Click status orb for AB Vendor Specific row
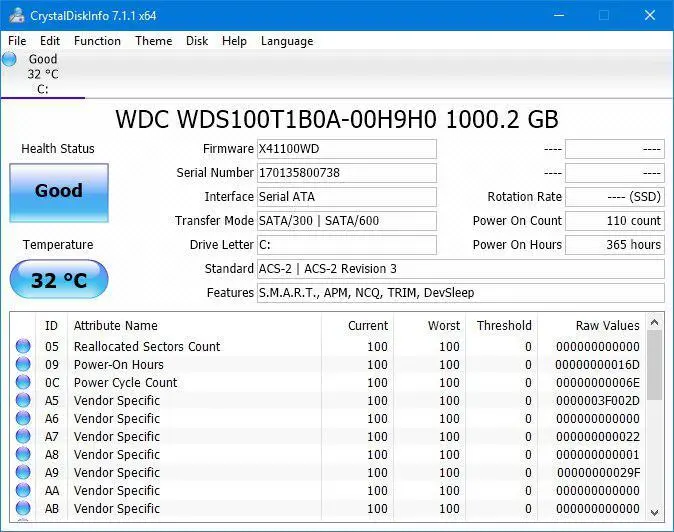674x532 pixels. click(x=23, y=509)
